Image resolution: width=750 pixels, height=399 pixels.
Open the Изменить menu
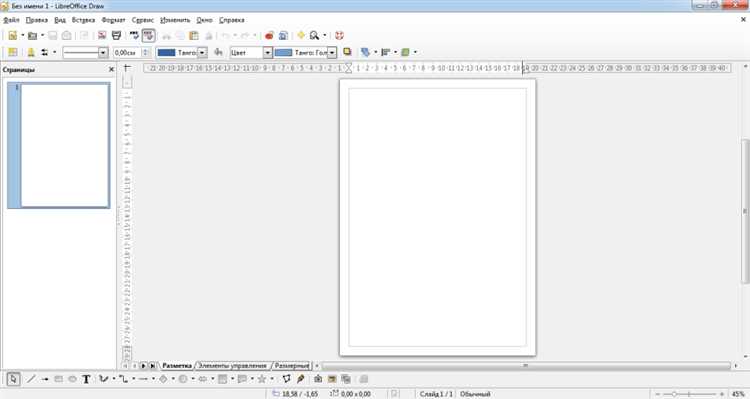coord(175,20)
